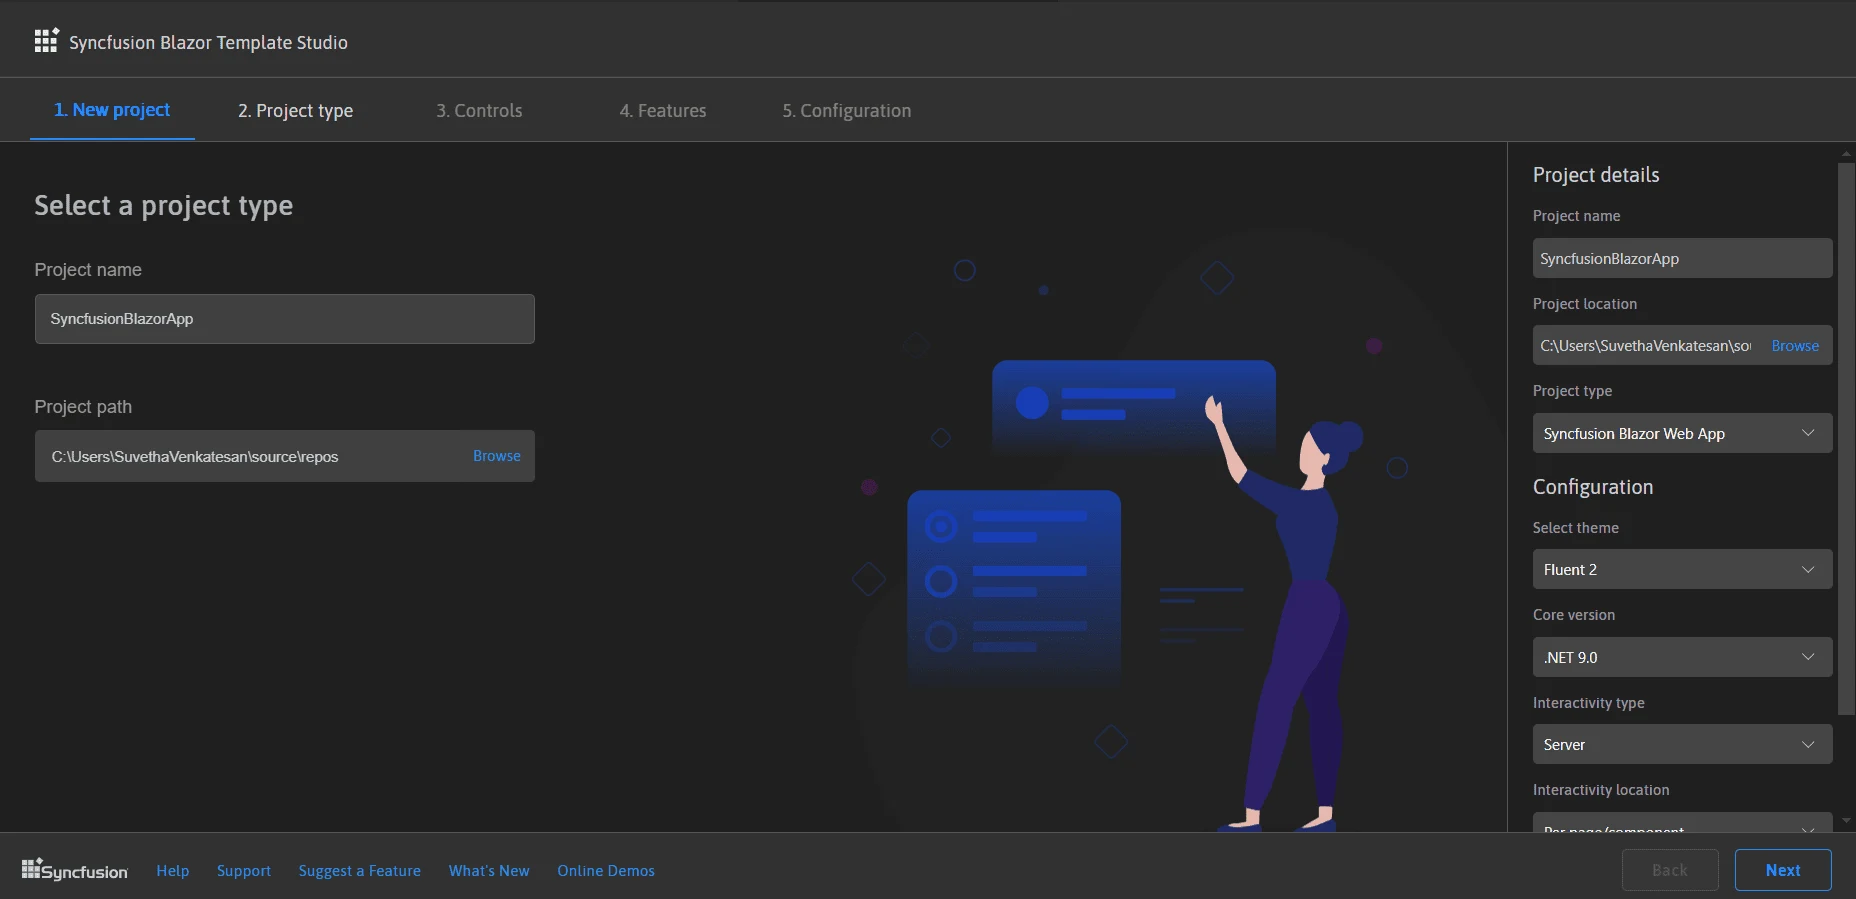
Task: Edit Project name in Project details panel
Action: tap(1682, 258)
